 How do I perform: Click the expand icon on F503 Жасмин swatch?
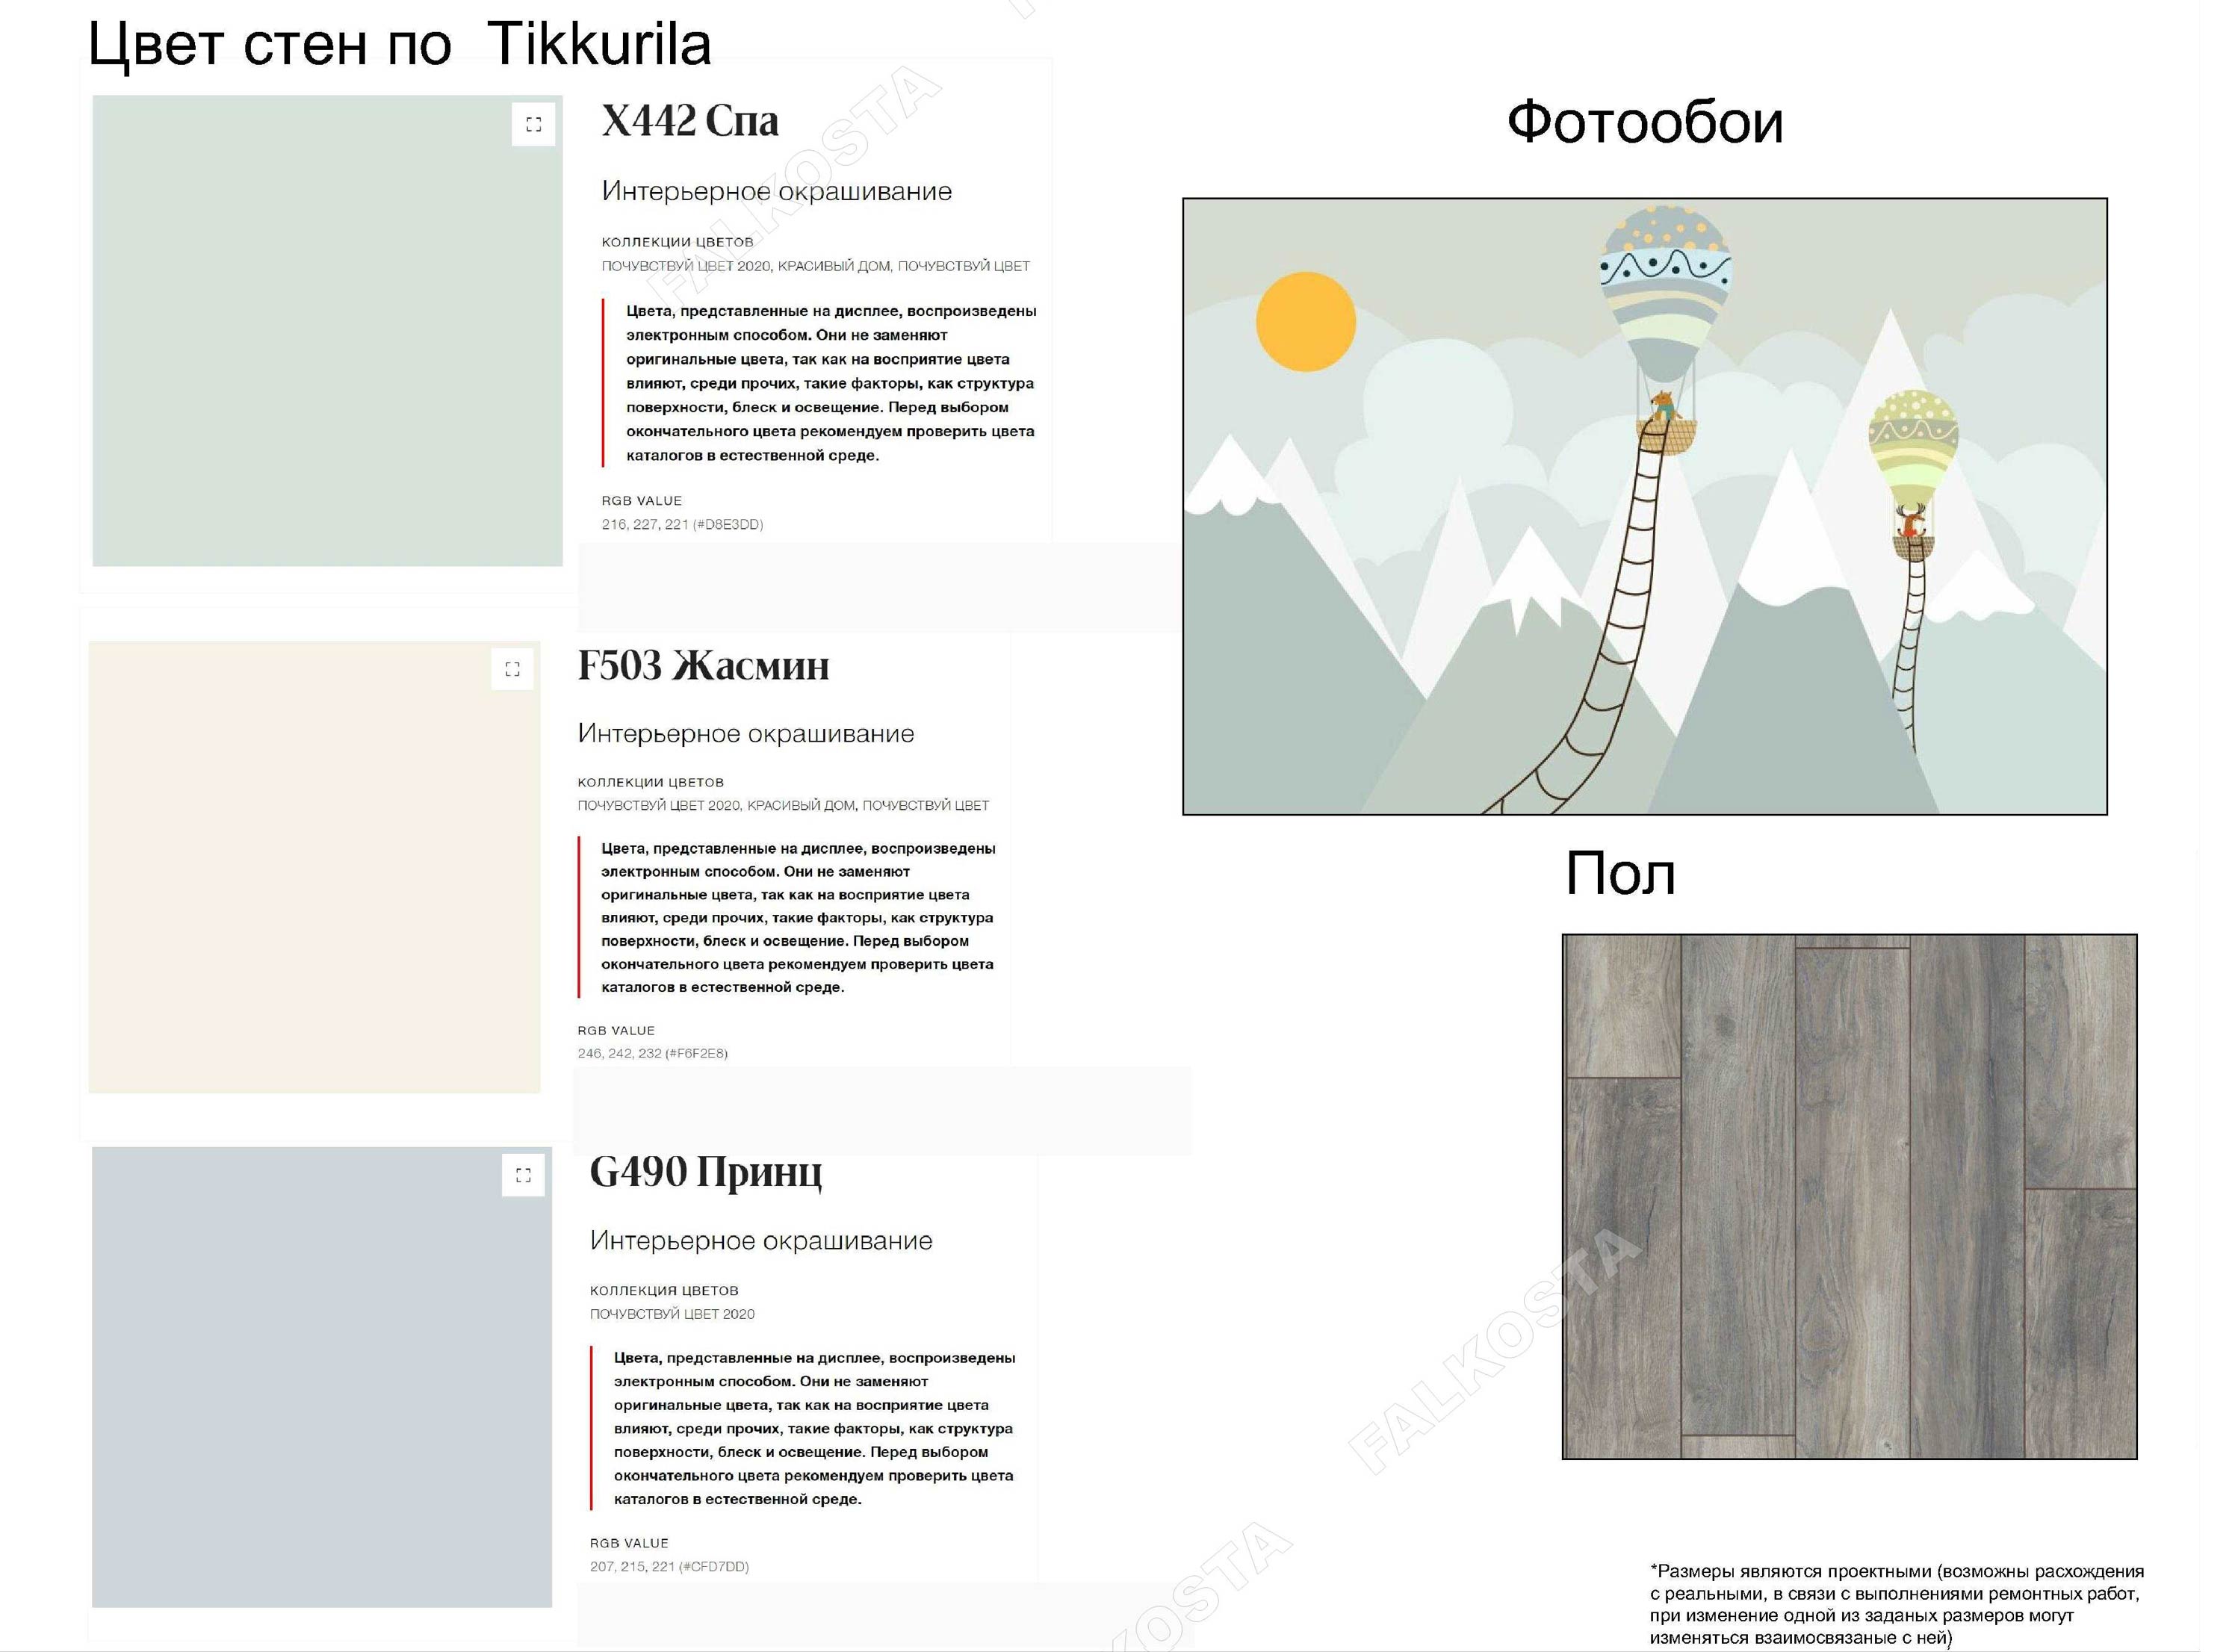coord(512,669)
